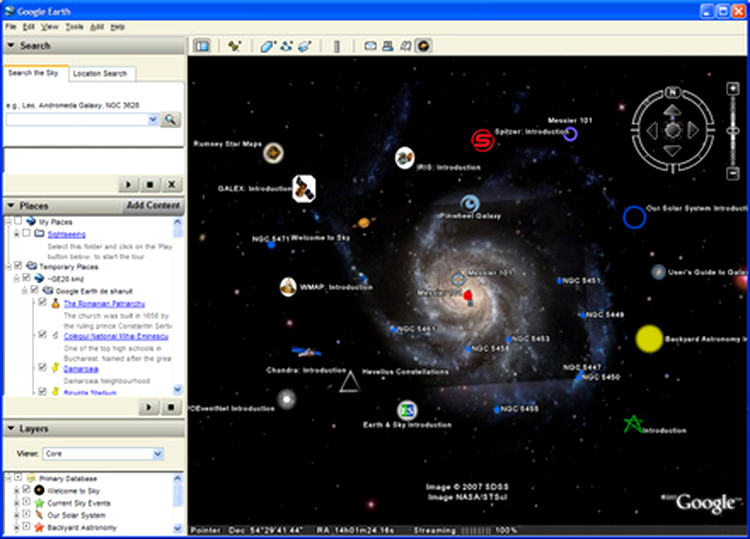Click the zoom out minus button
Viewport: 750px width, 539px height.
tap(733, 173)
